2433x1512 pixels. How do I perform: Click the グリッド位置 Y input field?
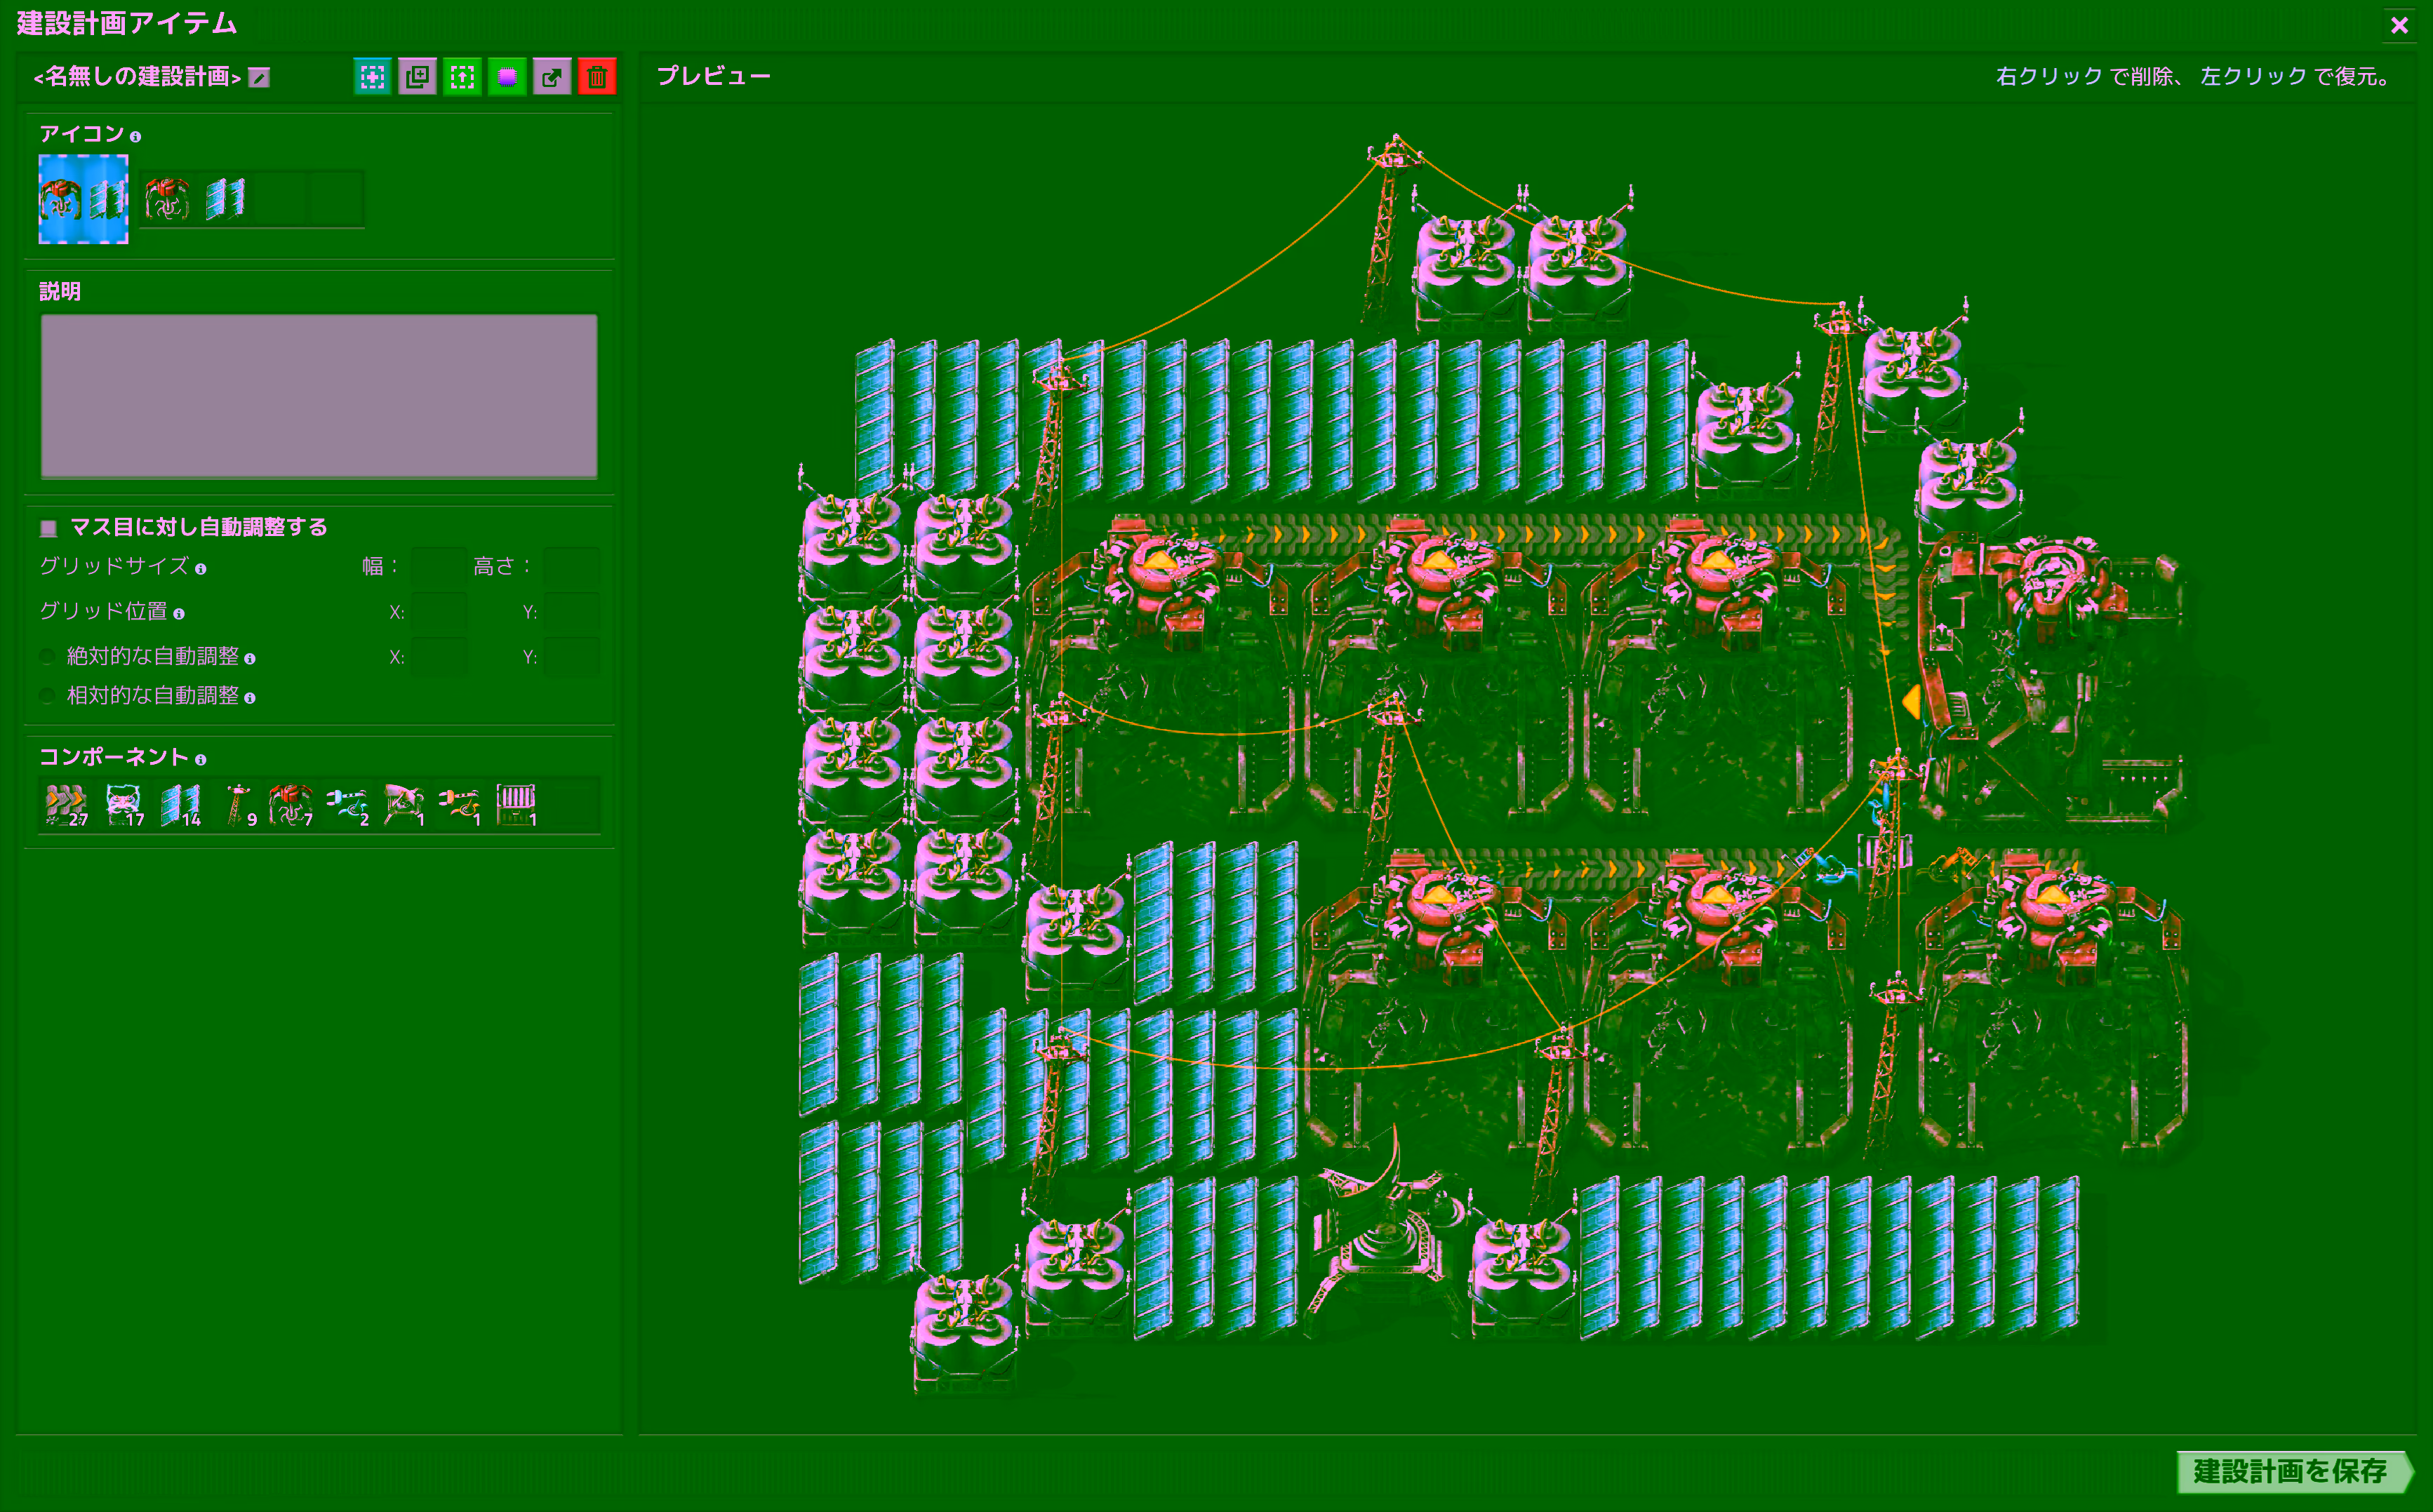tap(571, 612)
